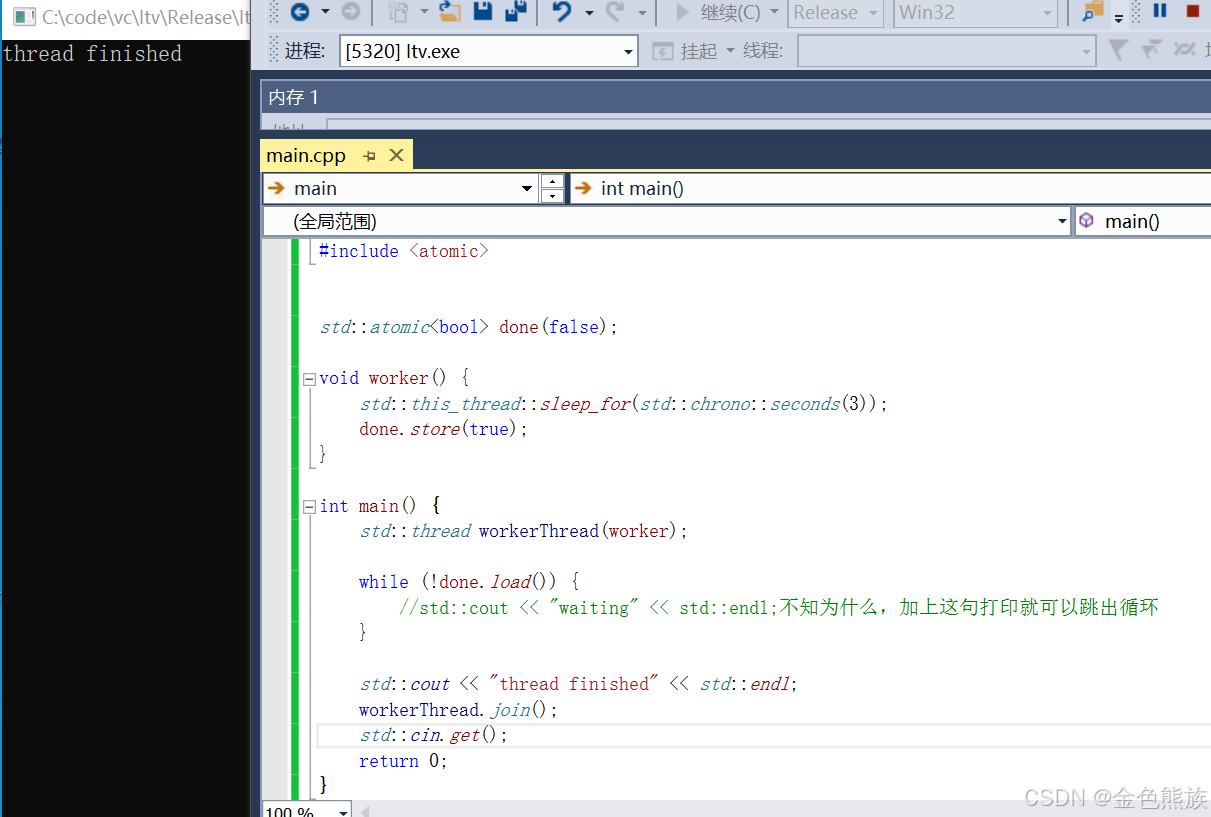Click the New Project toolbar icon
This screenshot has width=1211, height=817.
tap(398, 12)
